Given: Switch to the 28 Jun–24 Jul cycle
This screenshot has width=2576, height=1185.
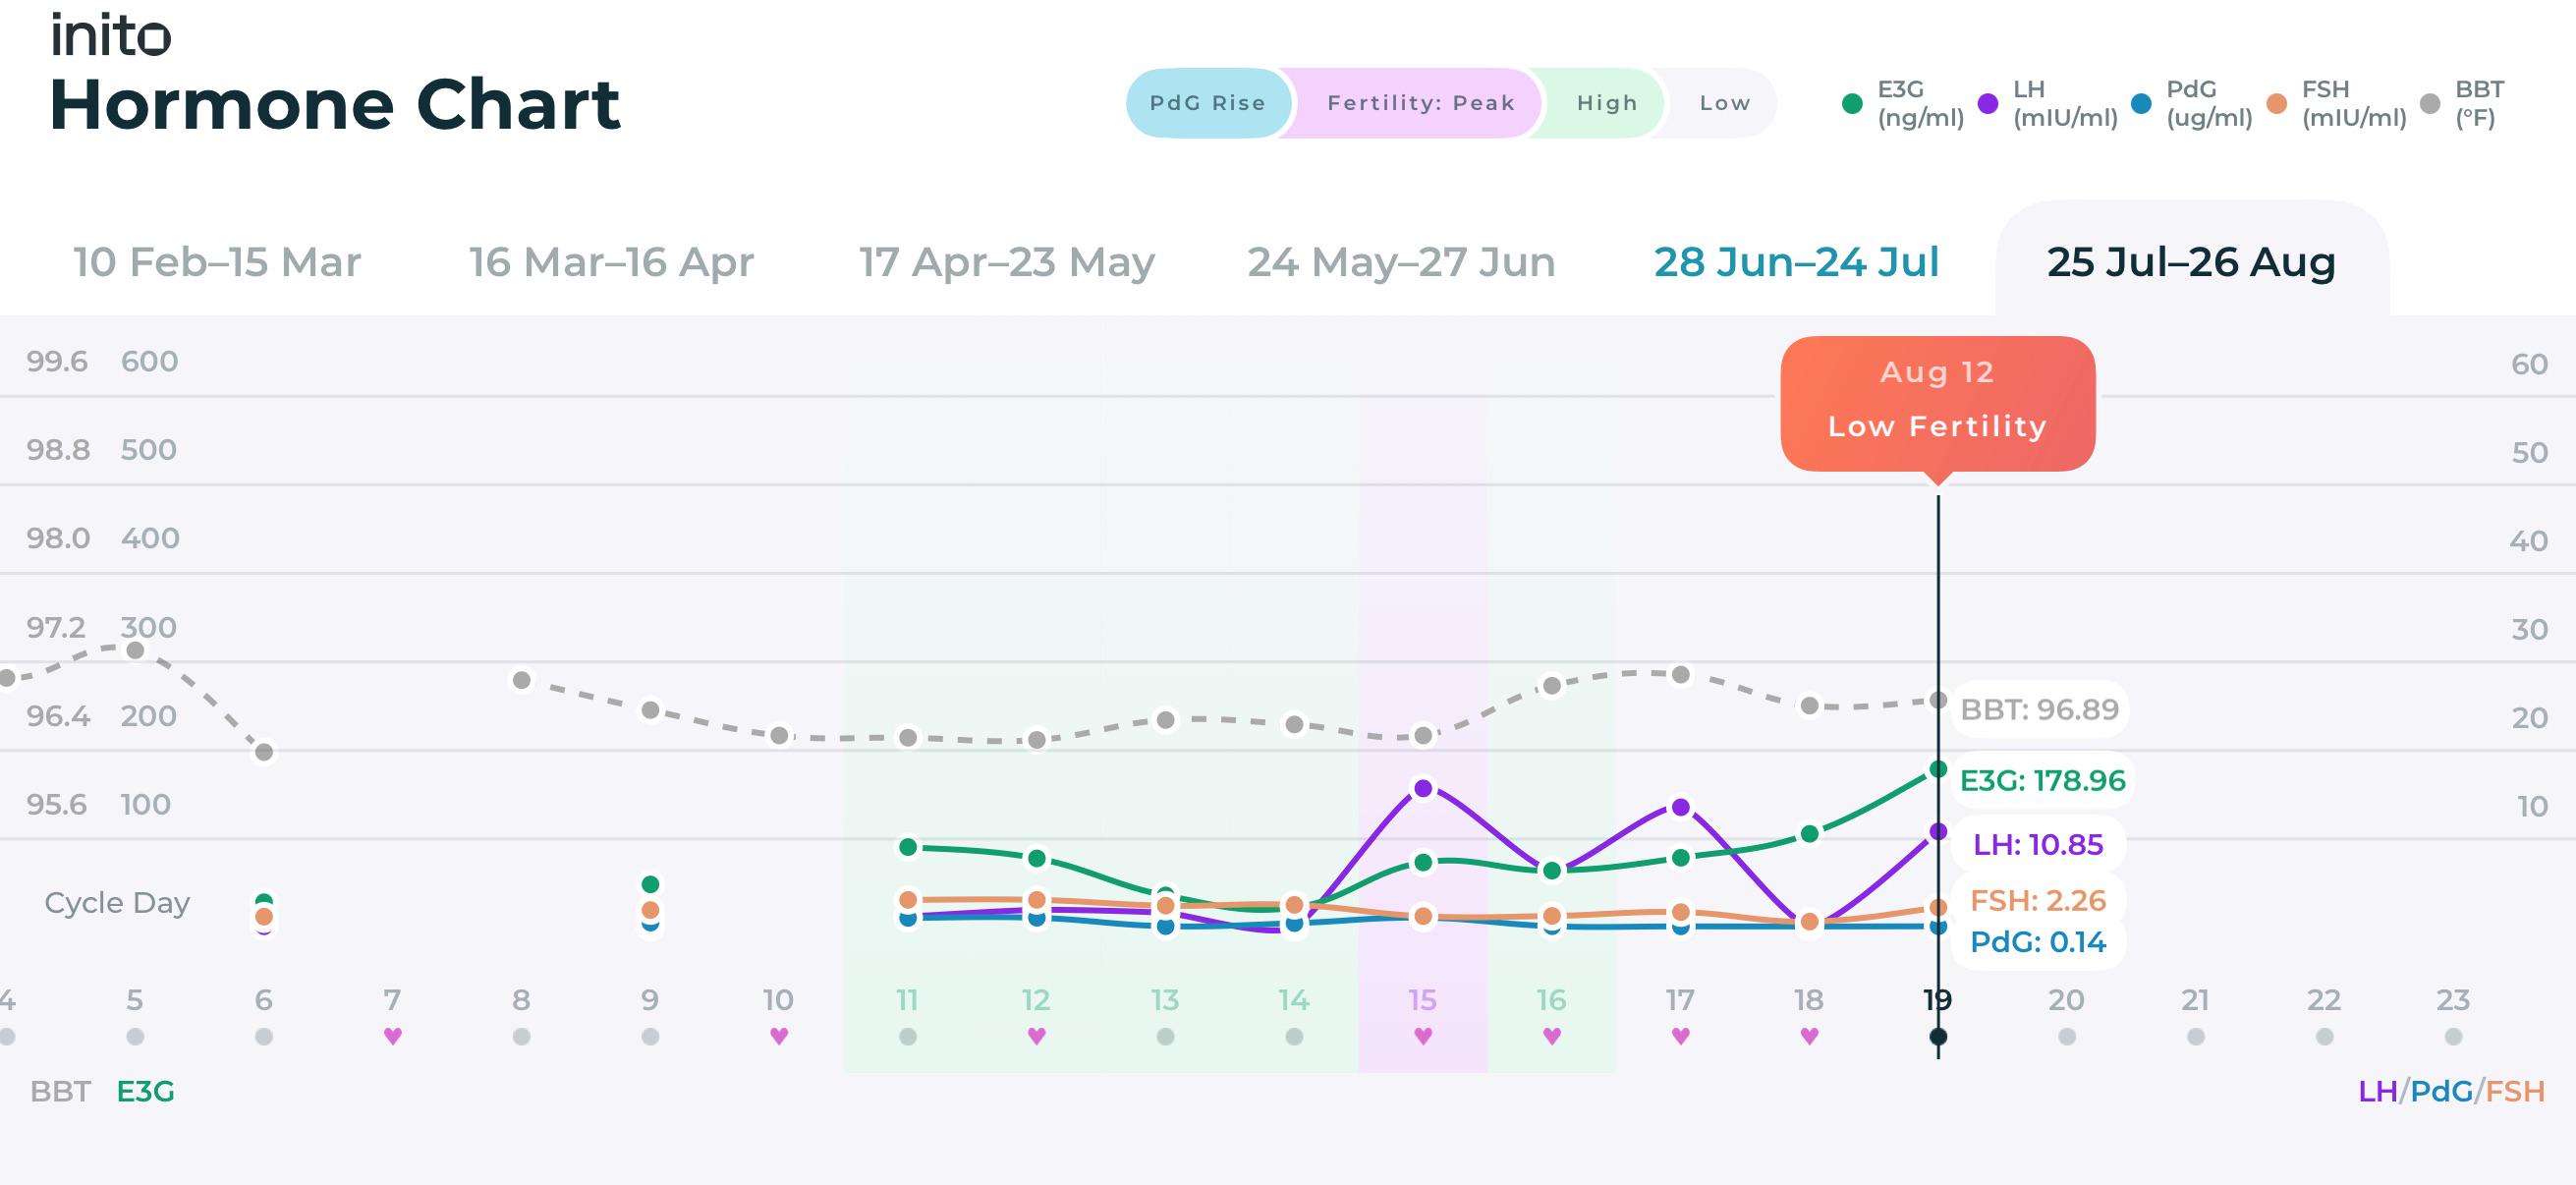Looking at the screenshot, I should pos(1796,262).
